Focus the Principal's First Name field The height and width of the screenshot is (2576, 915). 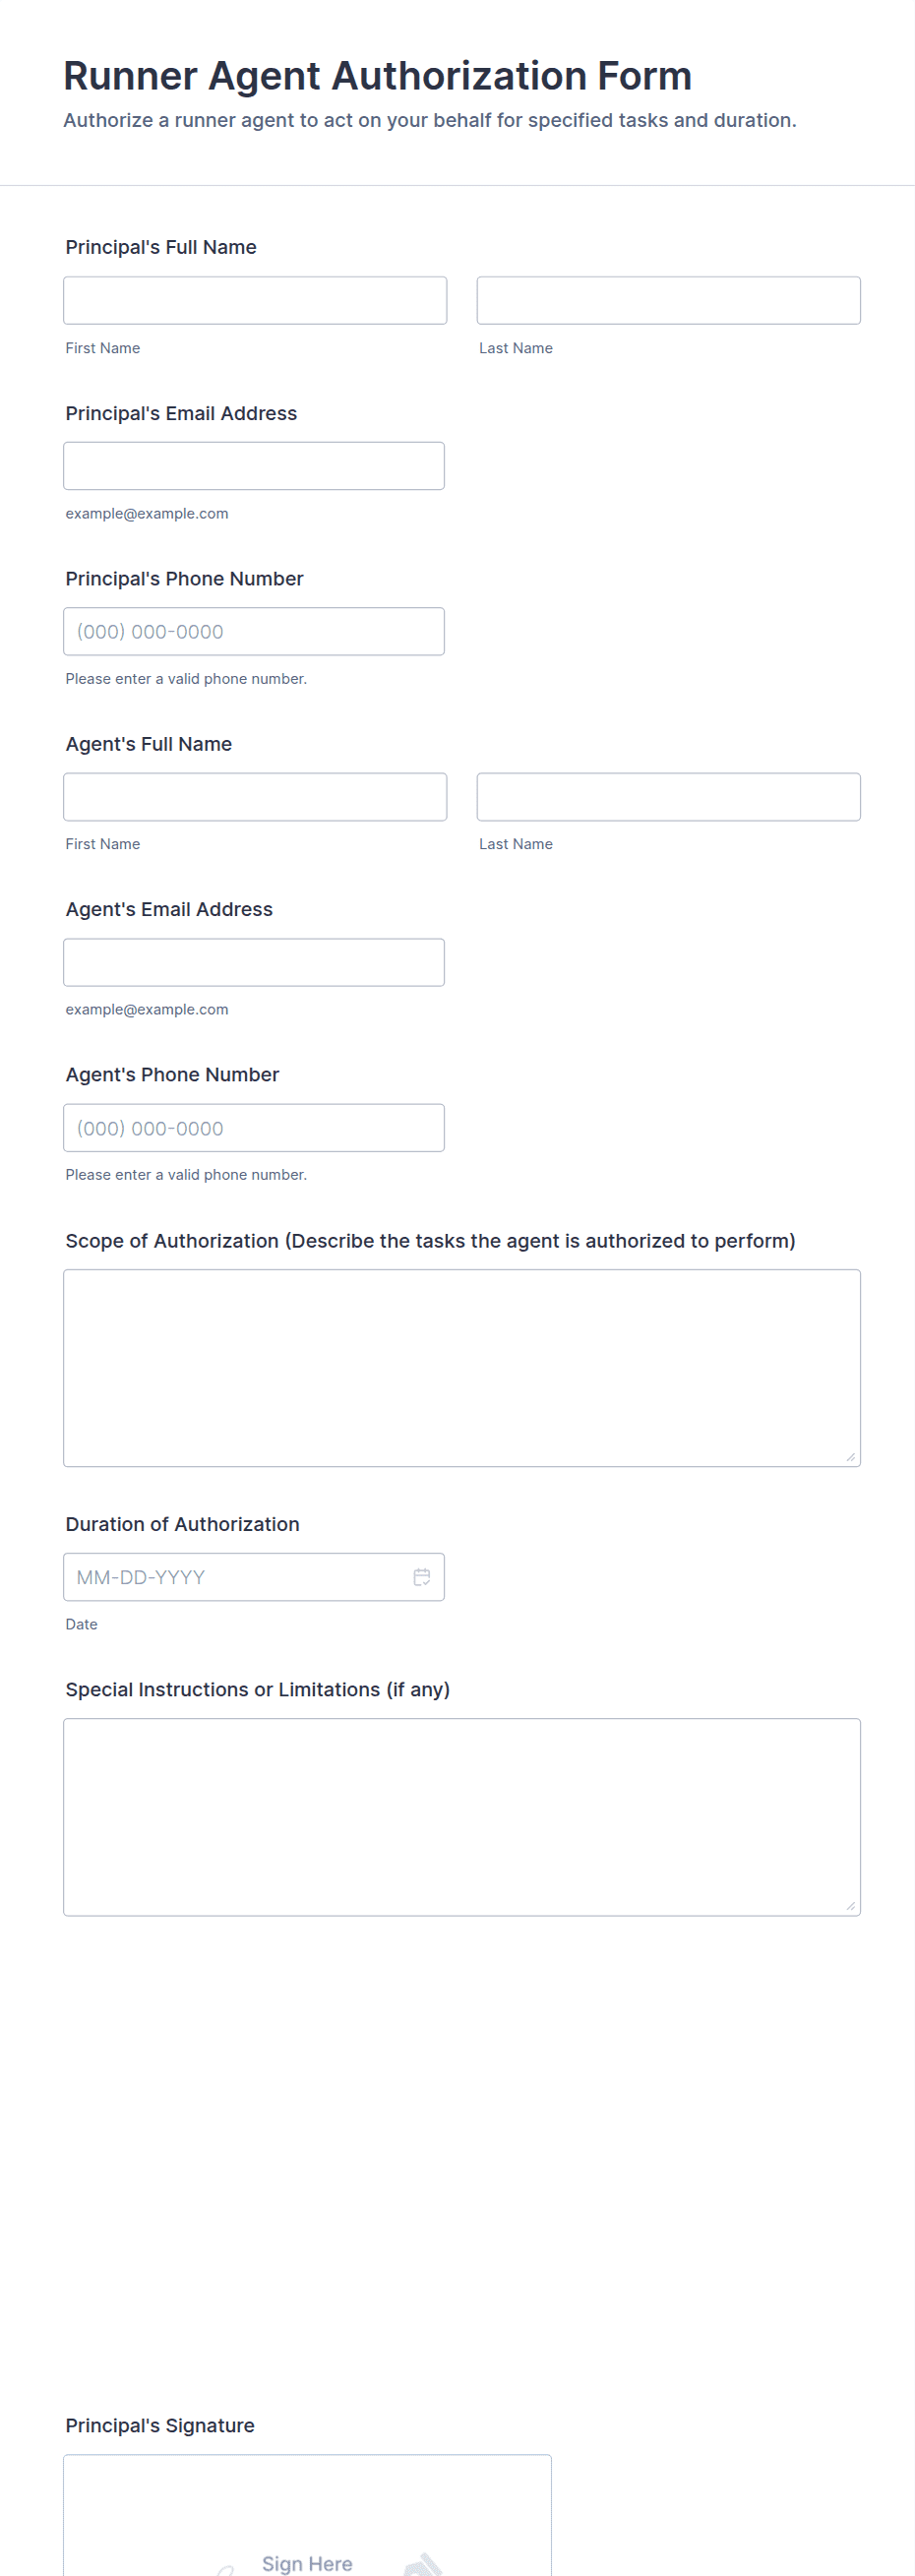(x=255, y=300)
